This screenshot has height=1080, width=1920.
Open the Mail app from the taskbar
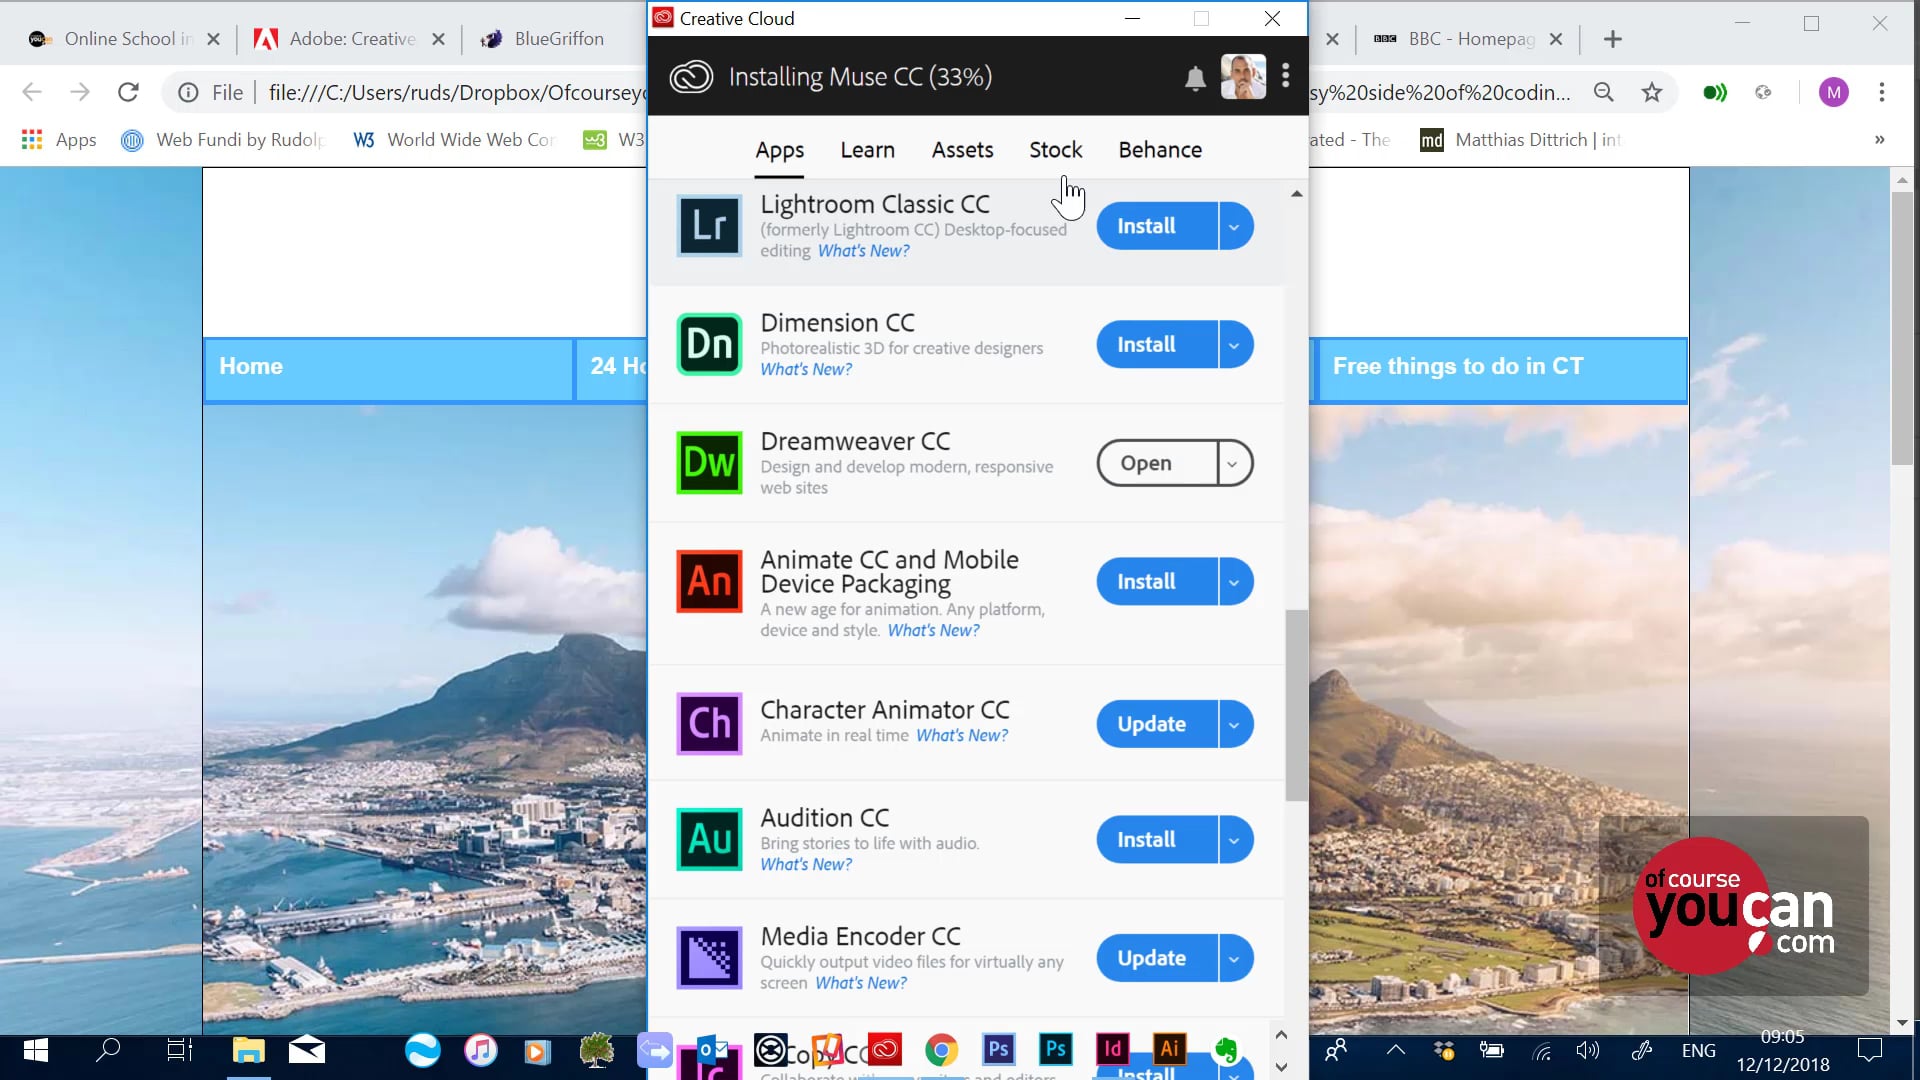coord(307,1050)
